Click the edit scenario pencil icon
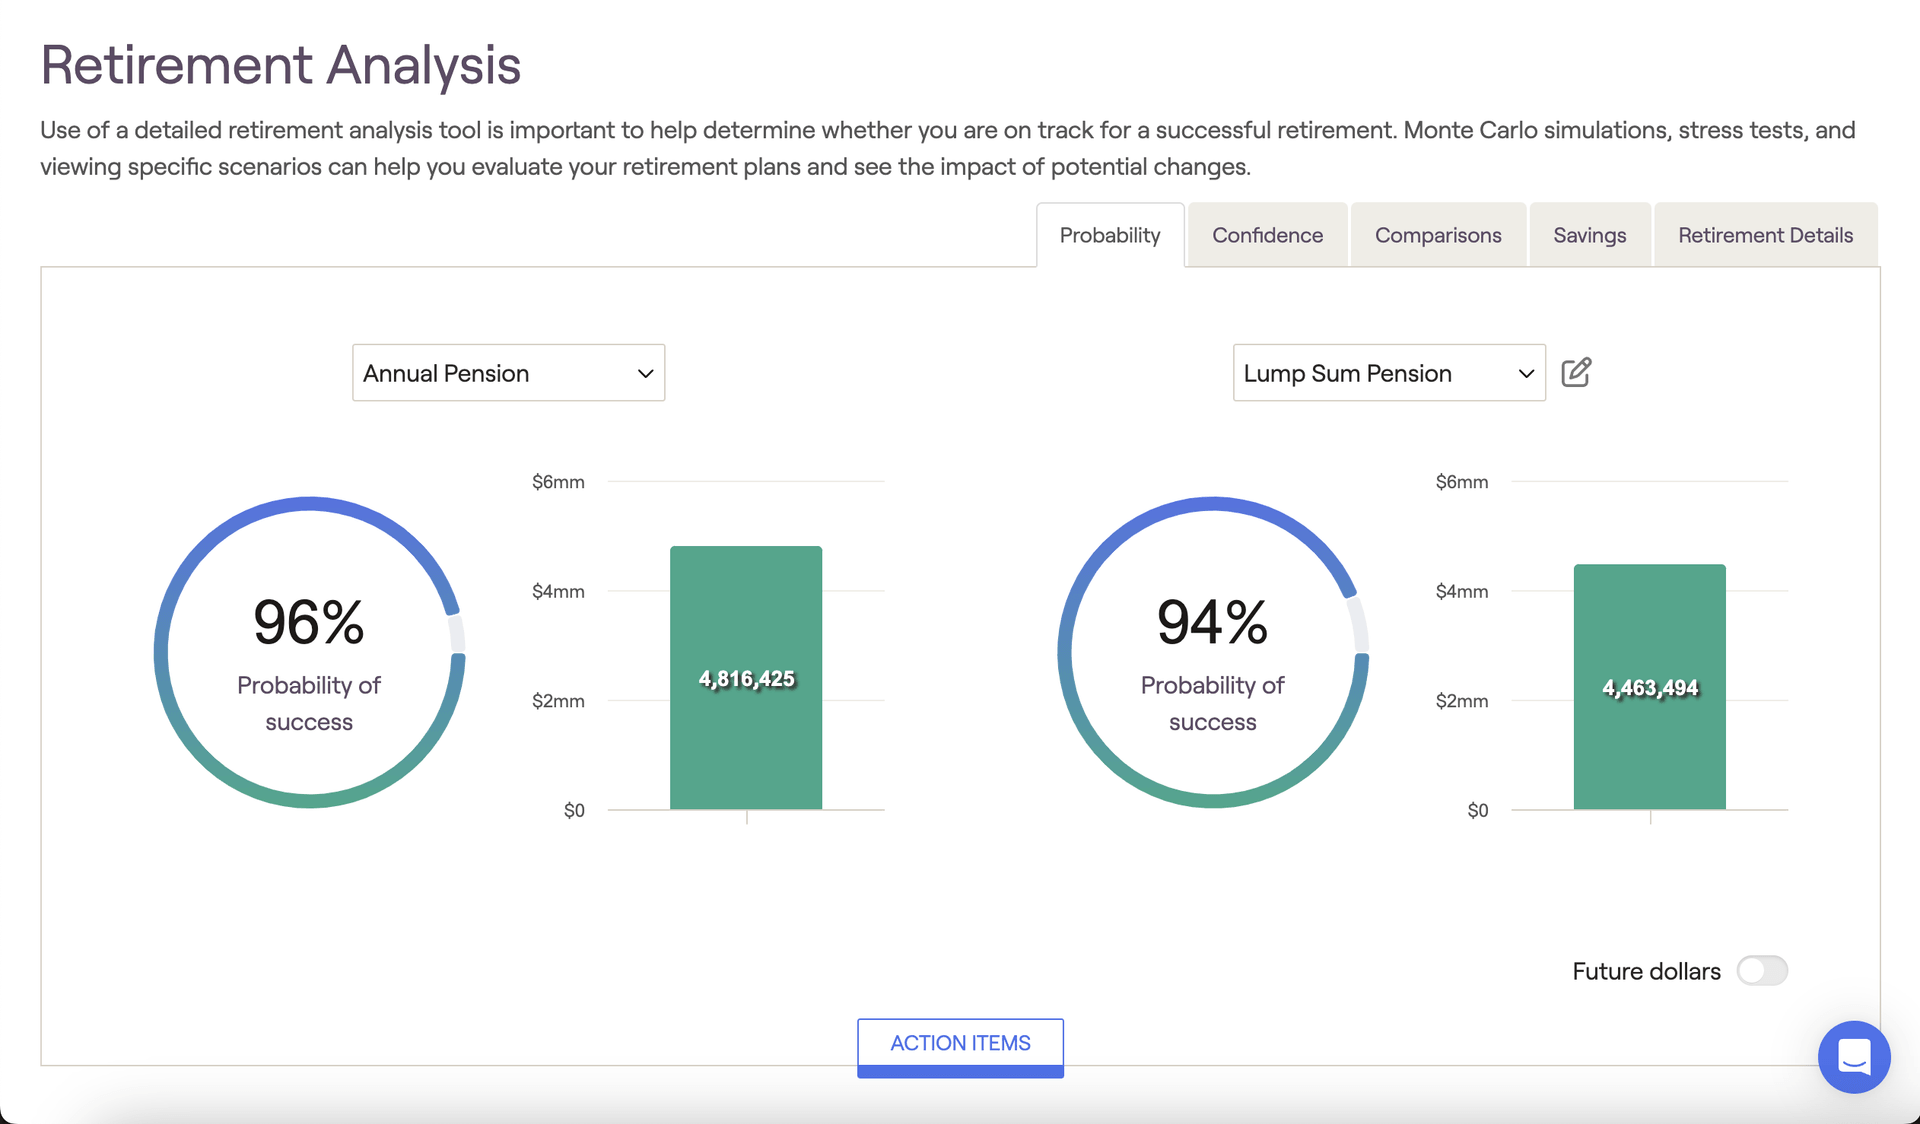This screenshot has width=1920, height=1124. pos(1576,372)
